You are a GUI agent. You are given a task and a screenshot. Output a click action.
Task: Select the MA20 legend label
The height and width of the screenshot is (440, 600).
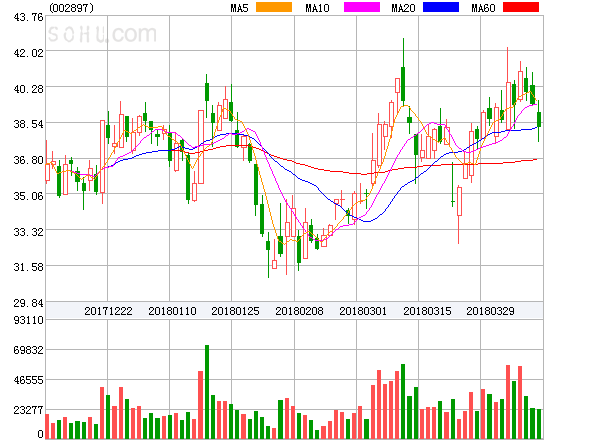(x=403, y=8)
